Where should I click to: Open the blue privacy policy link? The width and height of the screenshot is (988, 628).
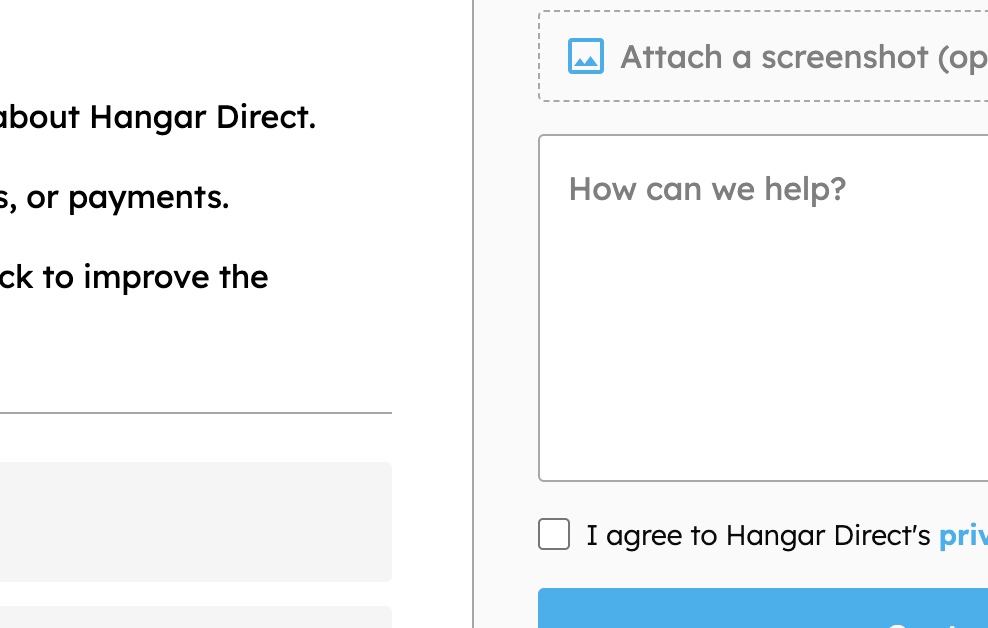963,536
